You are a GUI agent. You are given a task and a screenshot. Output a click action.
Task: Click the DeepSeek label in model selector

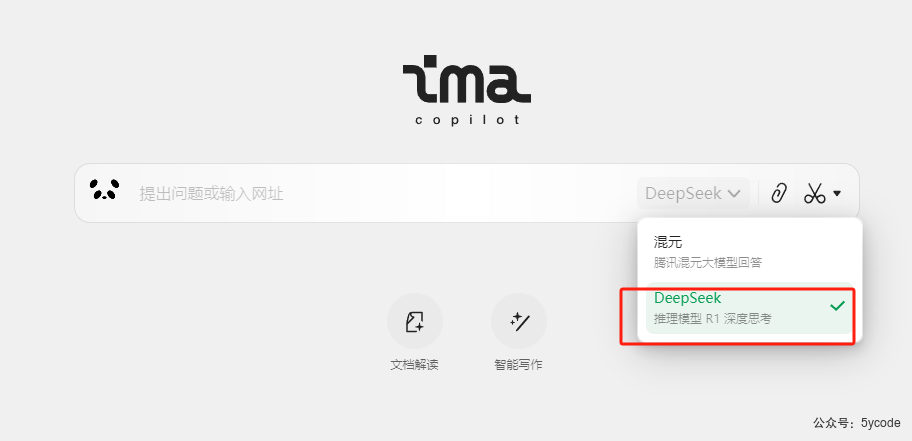[x=683, y=193]
